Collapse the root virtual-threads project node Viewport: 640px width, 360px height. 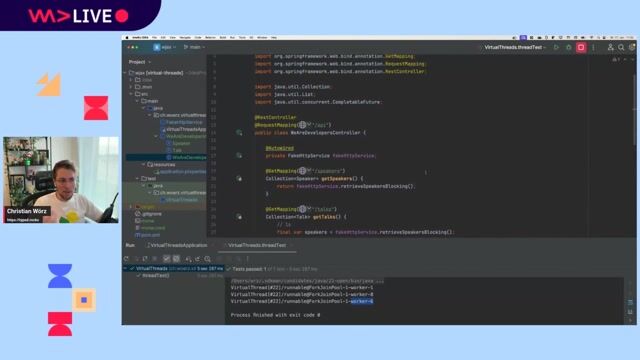coord(125,73)
